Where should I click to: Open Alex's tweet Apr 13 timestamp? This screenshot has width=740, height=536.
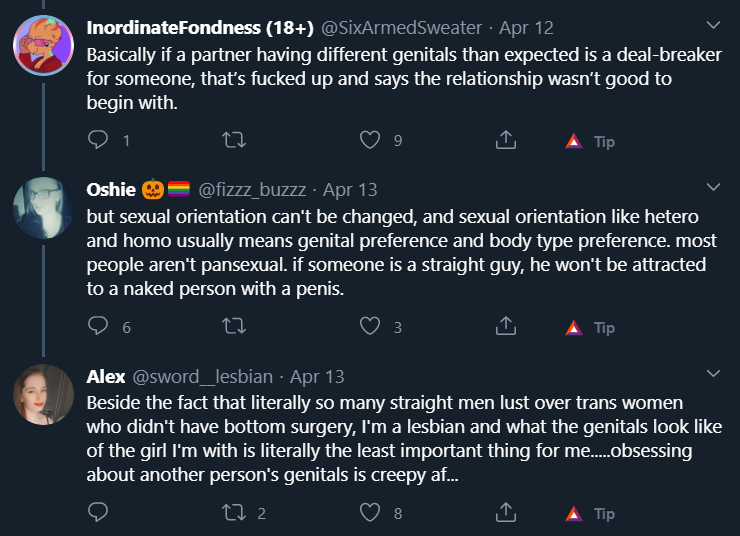(x=317, y=377)
